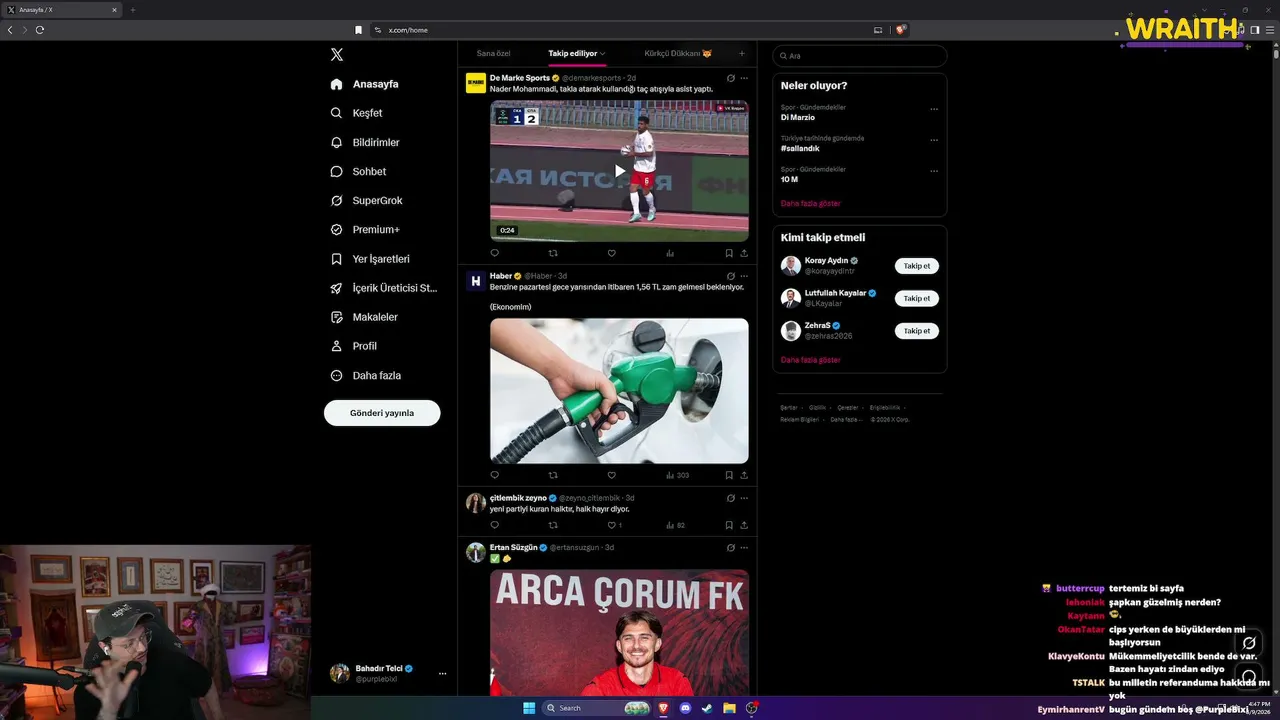Open İçerik Üreticisi Studio

point(384,288)
